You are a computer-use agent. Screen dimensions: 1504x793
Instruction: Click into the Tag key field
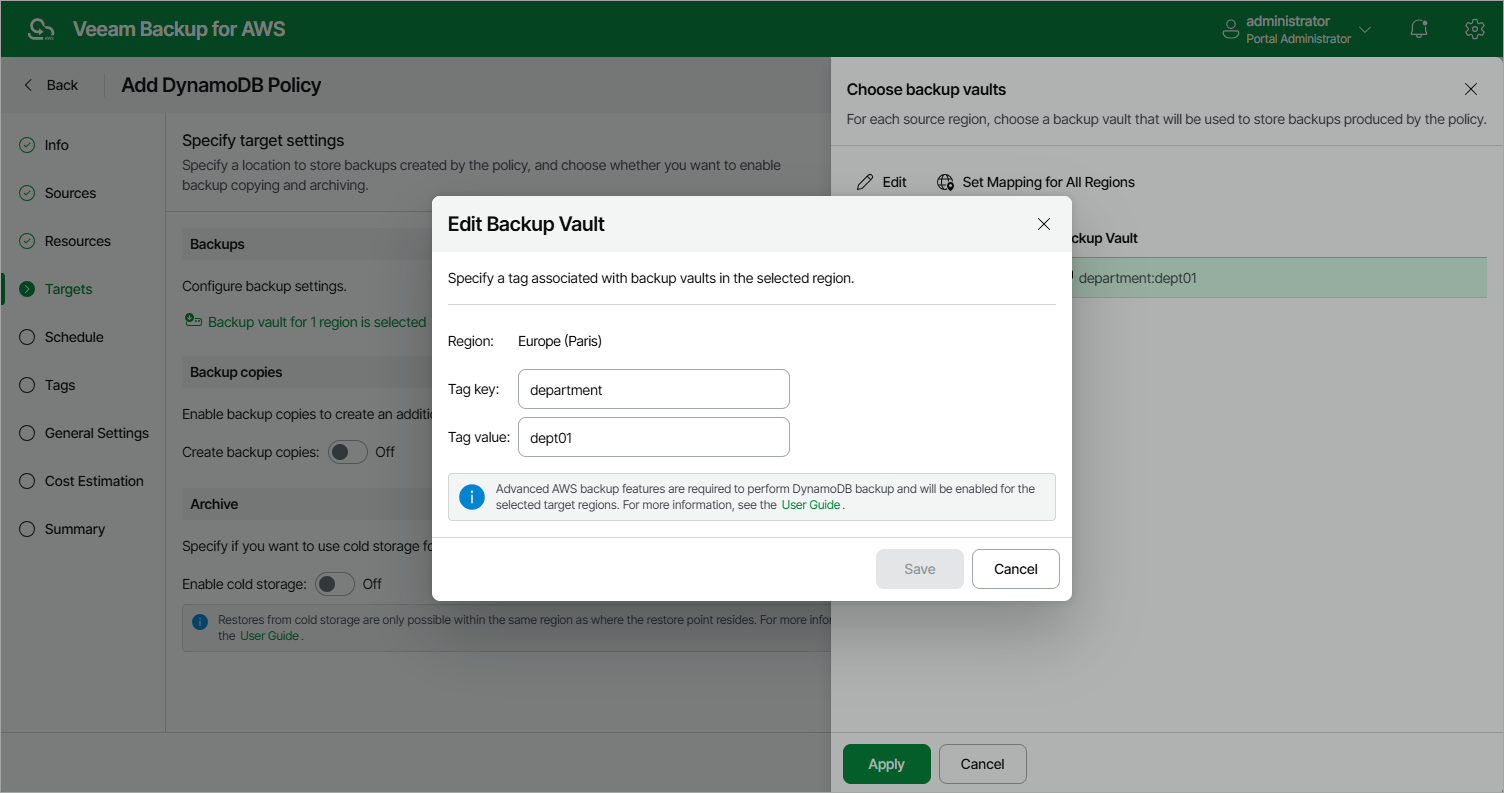tap(654, 389)
